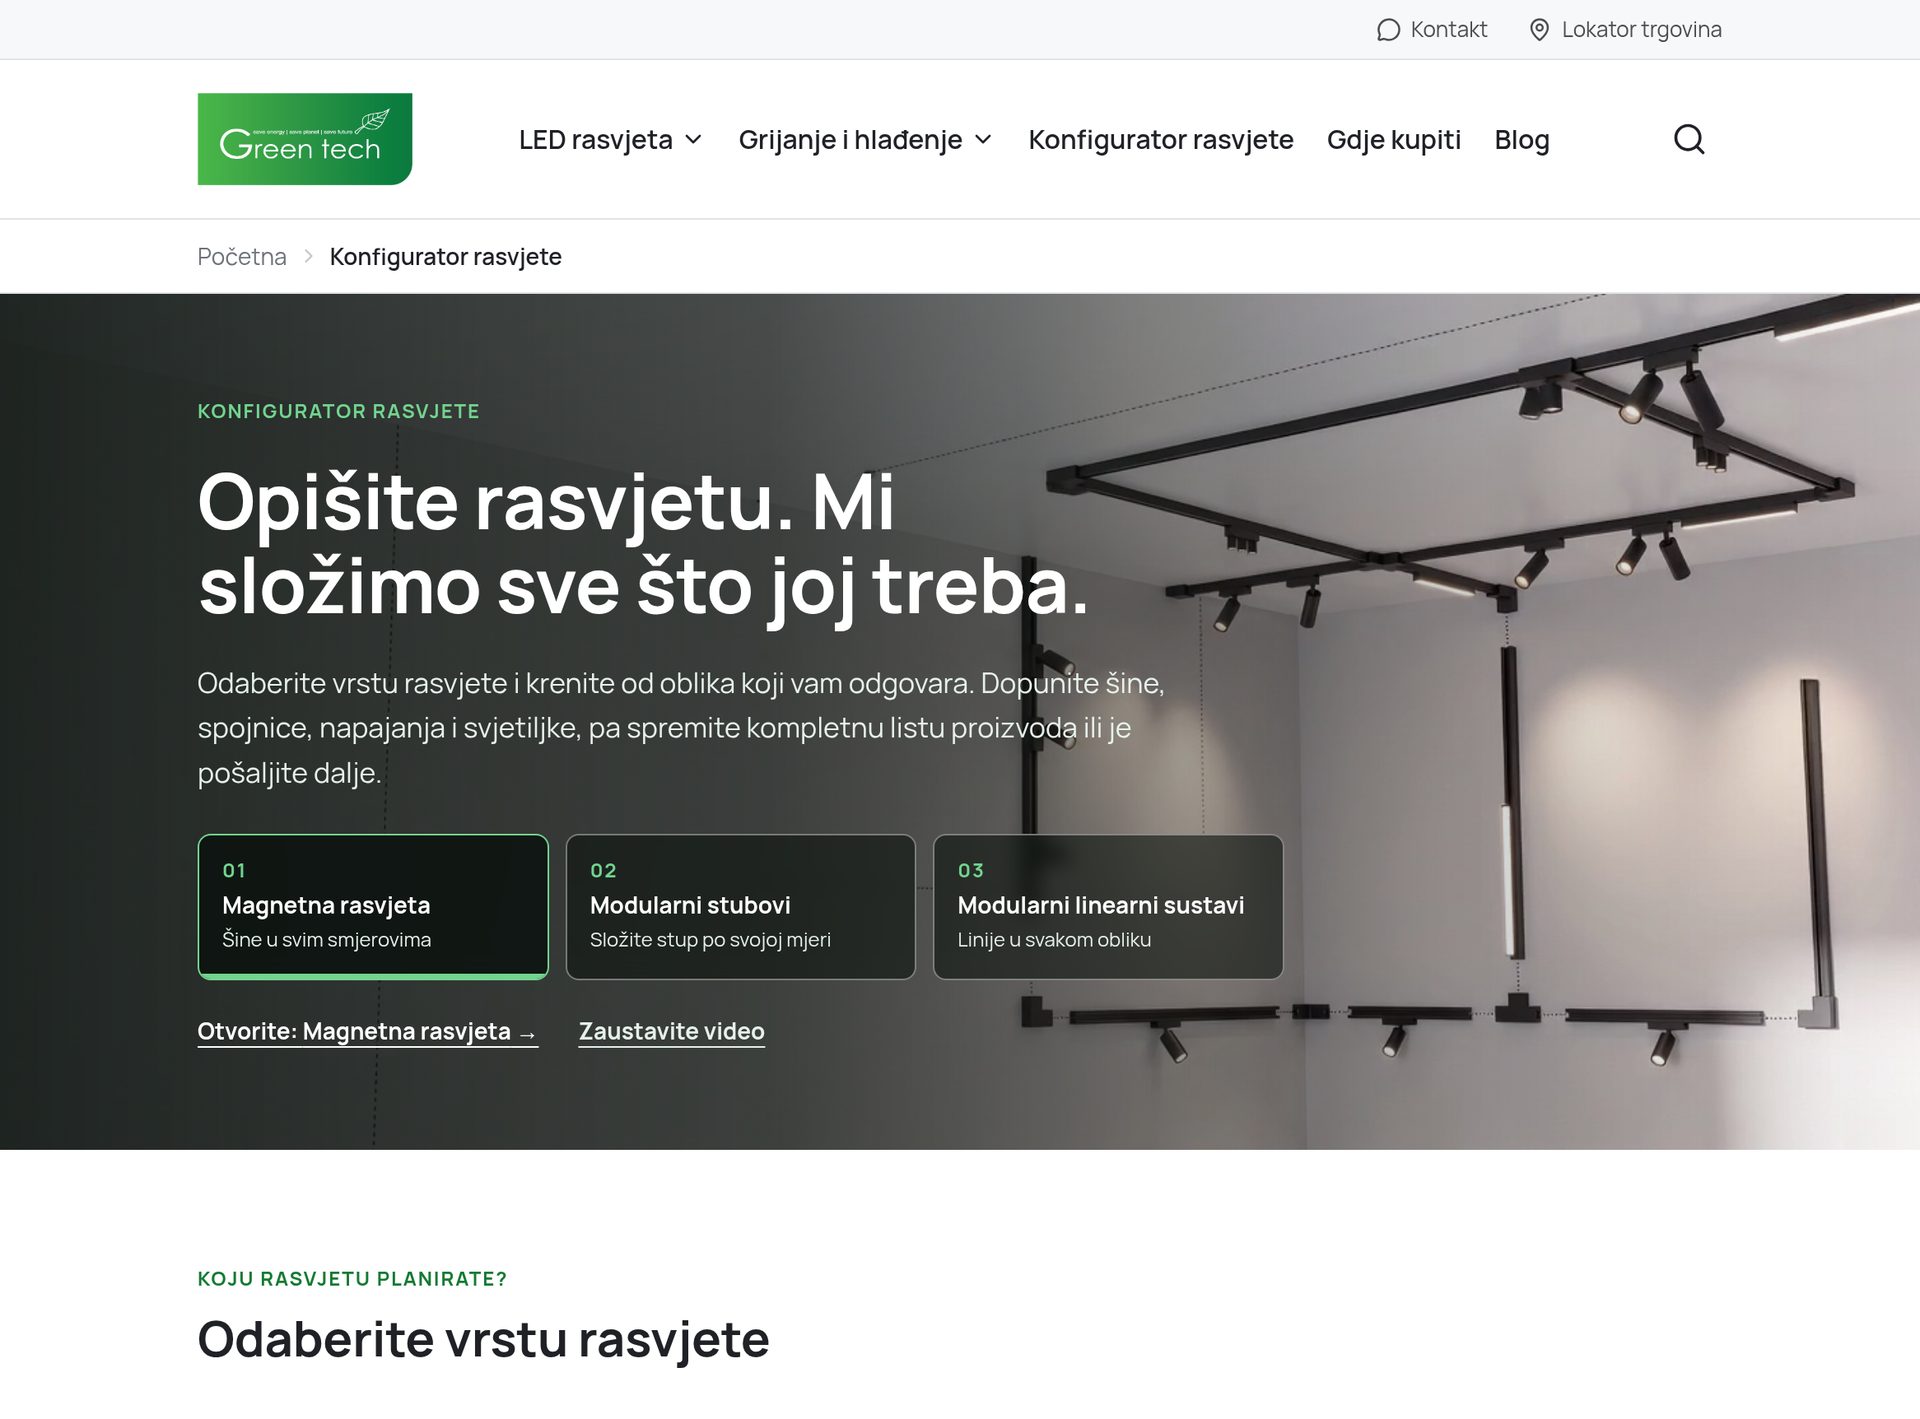Expand the LED rasvjeta dropdown chevron
This screenshot has width=1920, height=1419.
tap(693, 140)
